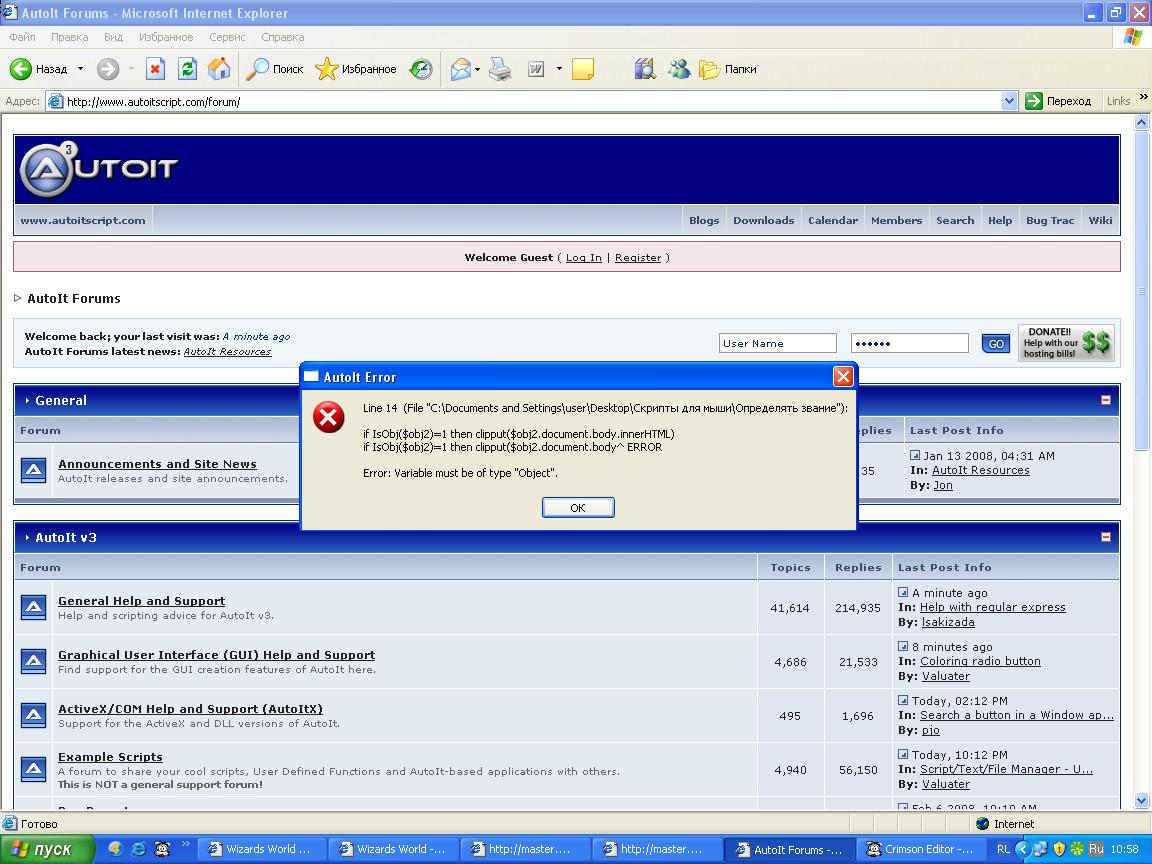Screen dimensions: 1152x864
Task: Stop page loading with the red Stop icon
Action: click(x=156, y=68)
